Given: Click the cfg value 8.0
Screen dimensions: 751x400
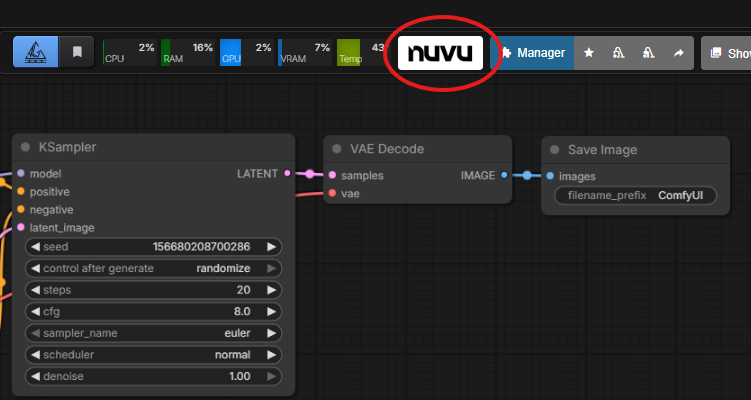Looking at the screenshot, I should (x=242, y=311).
